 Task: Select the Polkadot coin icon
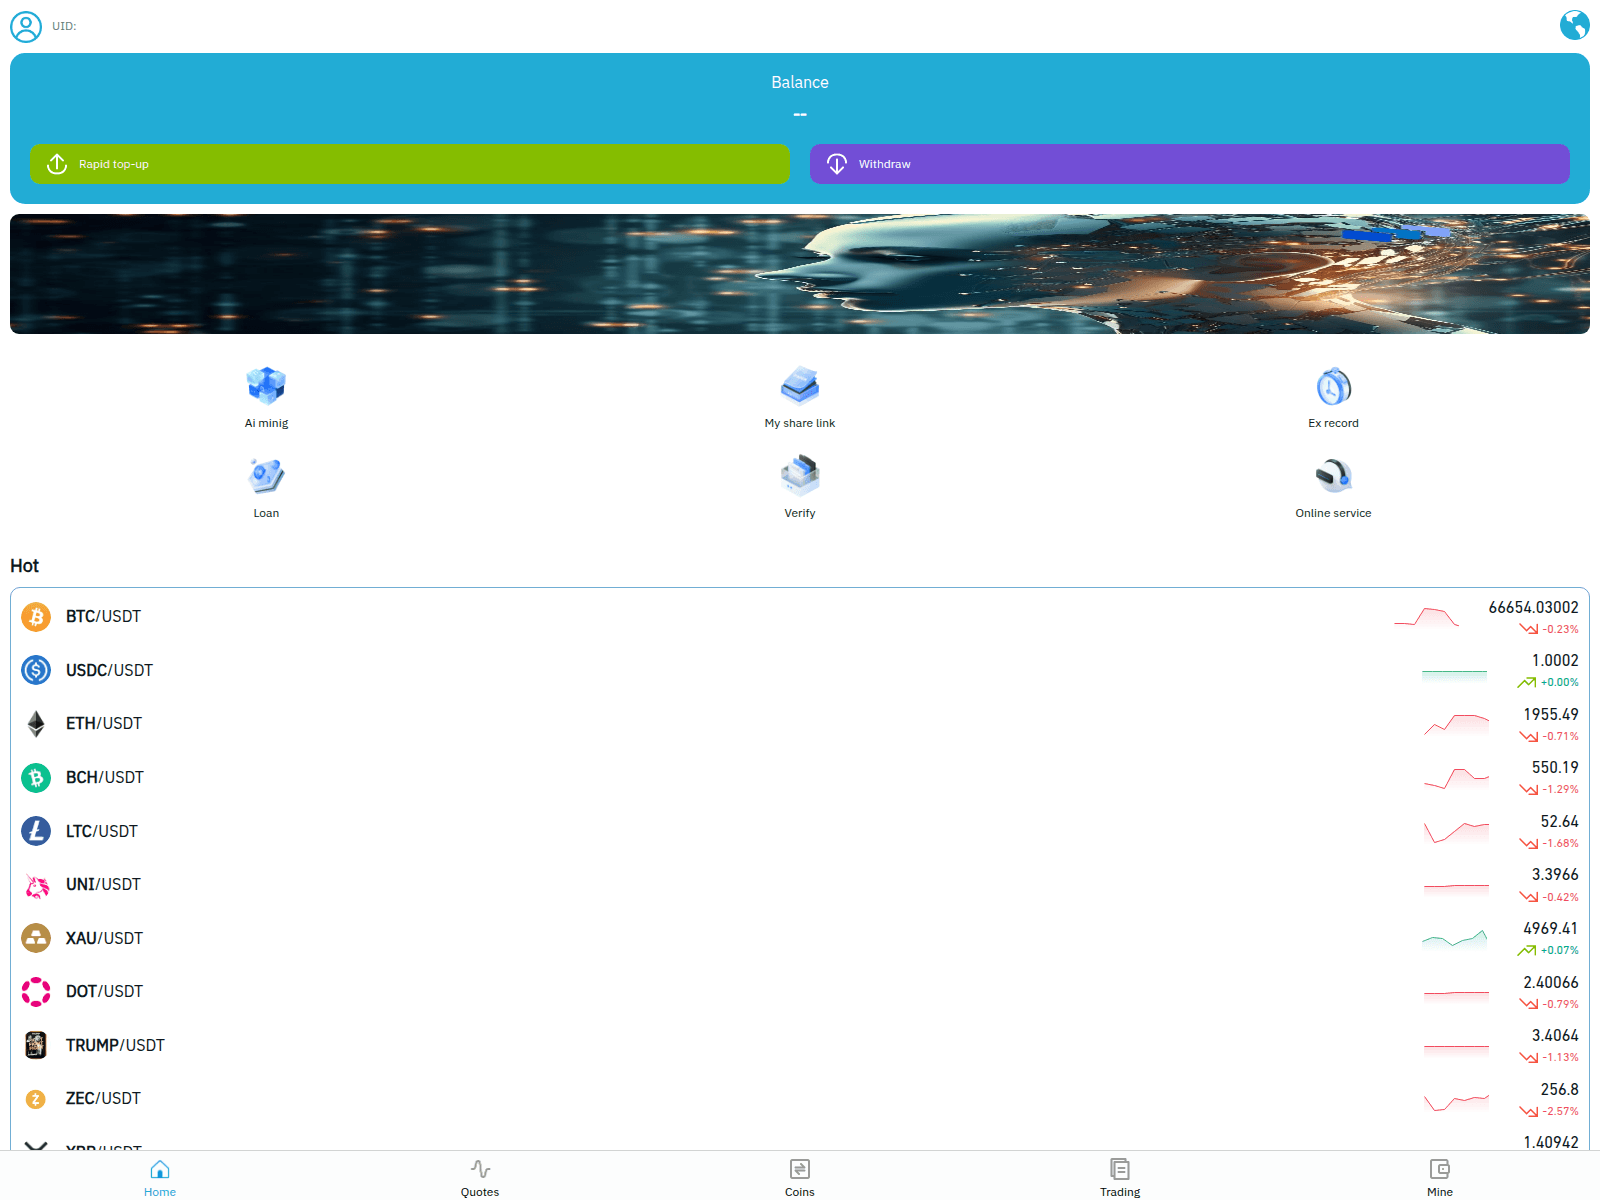[x=36, y=991]
